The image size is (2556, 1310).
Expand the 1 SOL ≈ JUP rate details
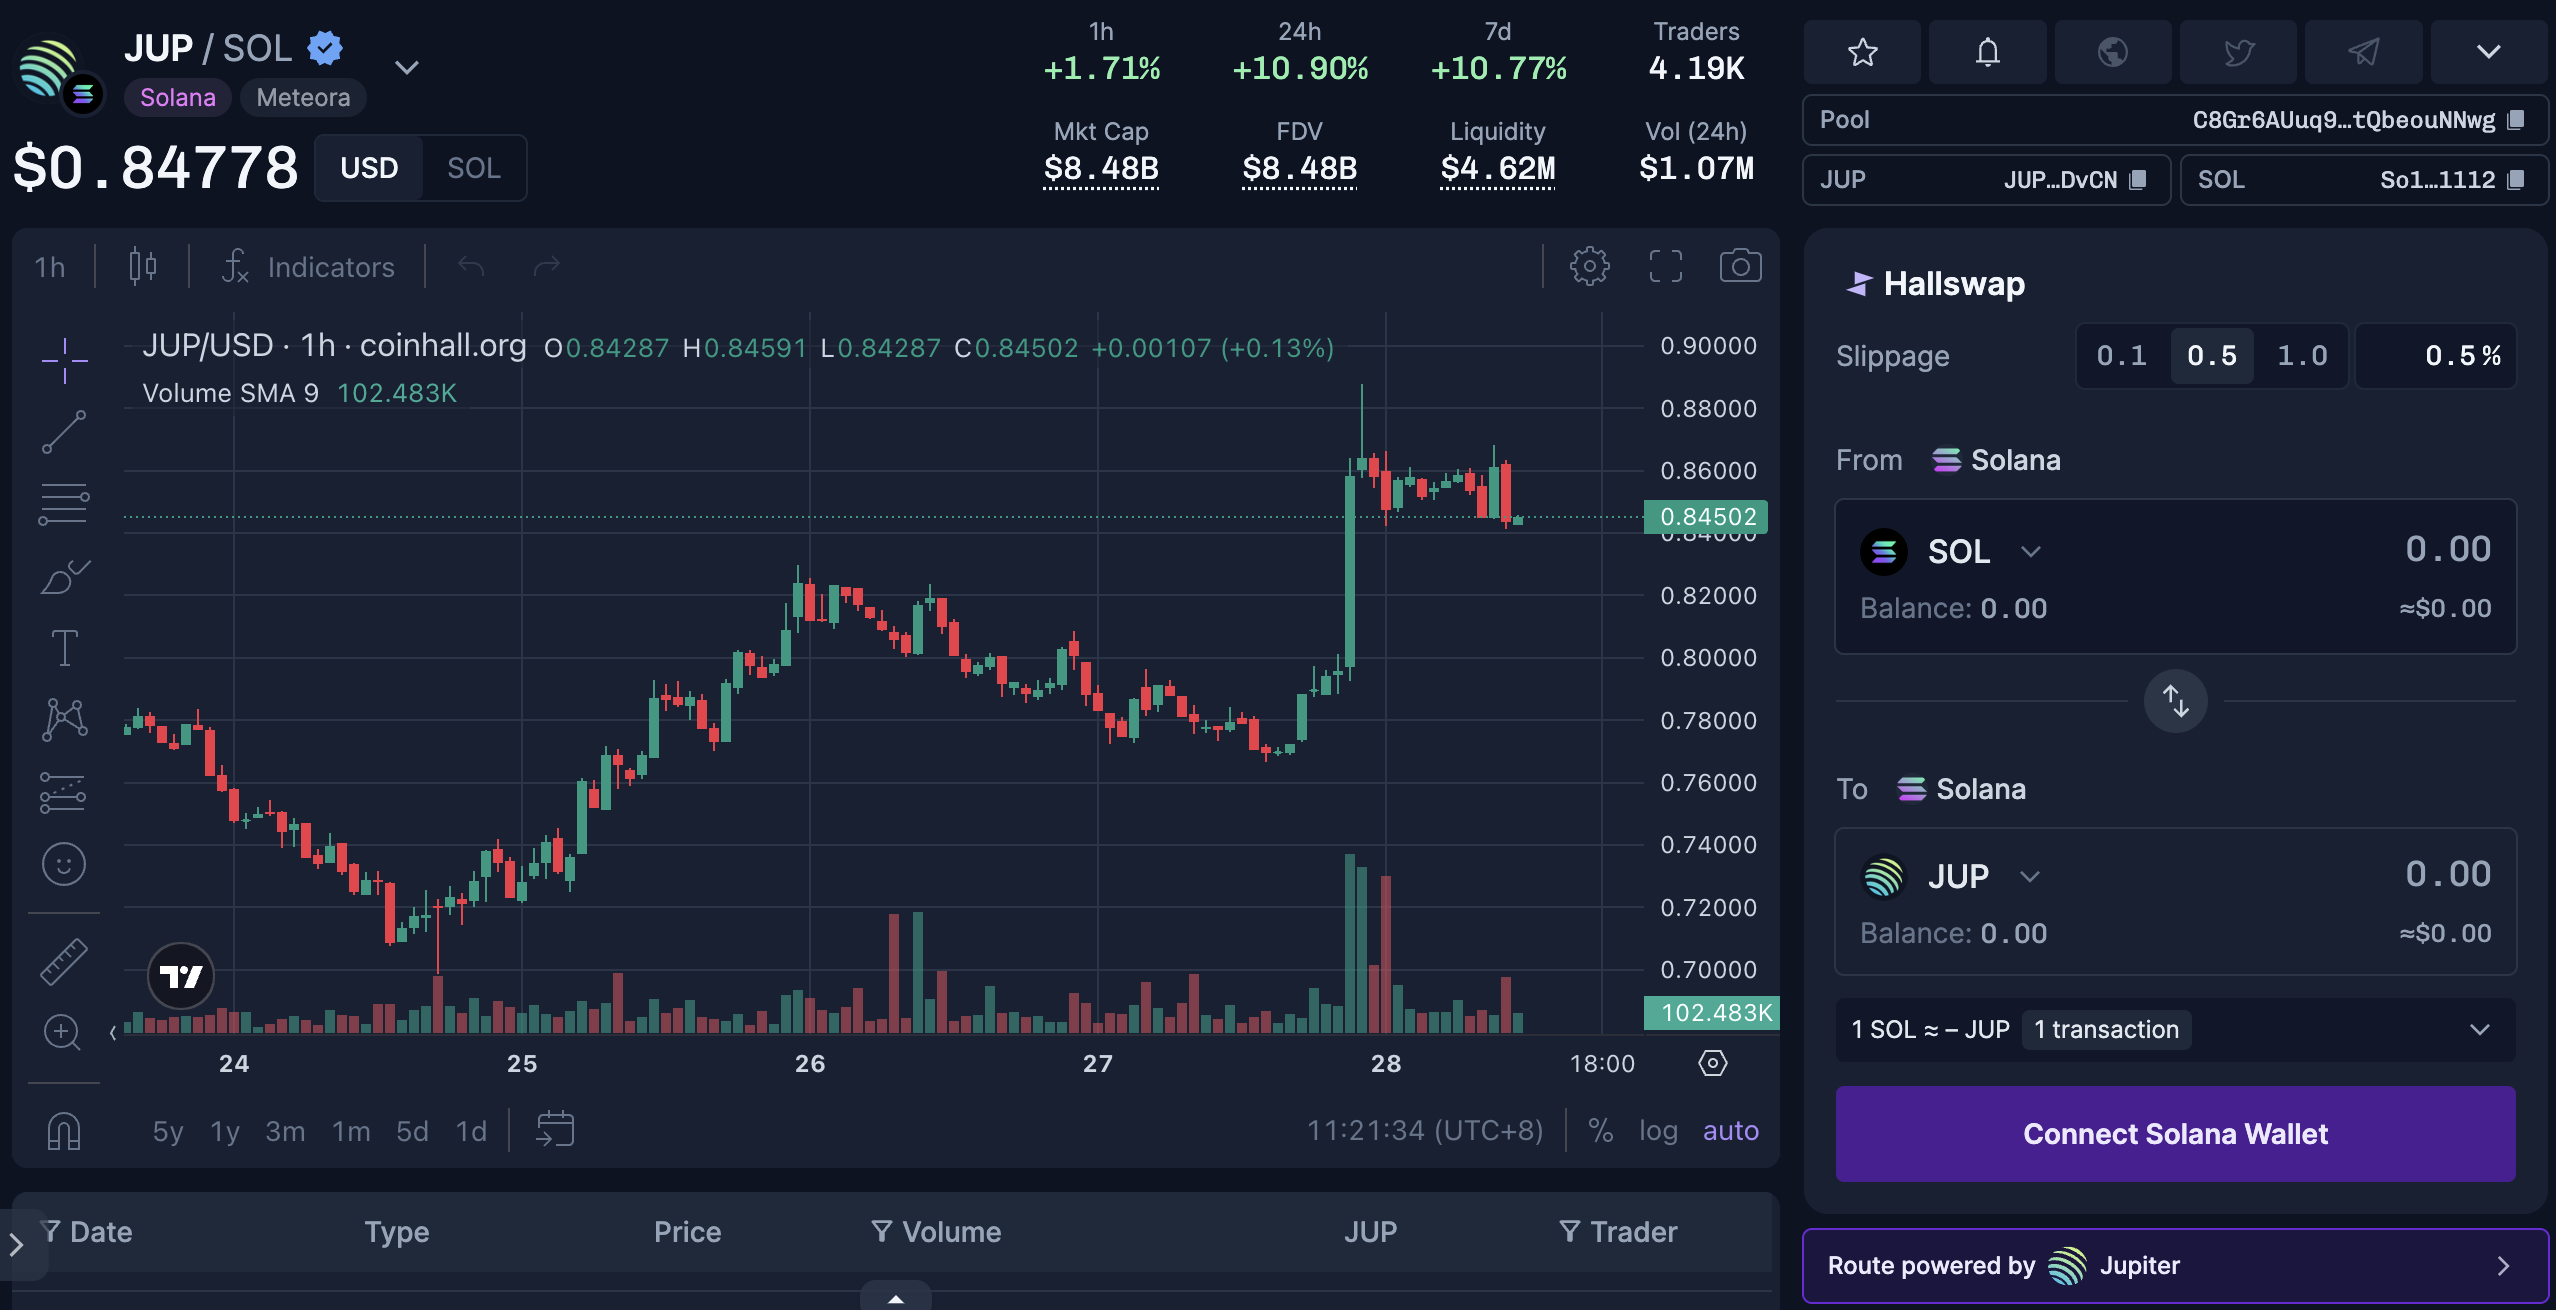2479,1030
